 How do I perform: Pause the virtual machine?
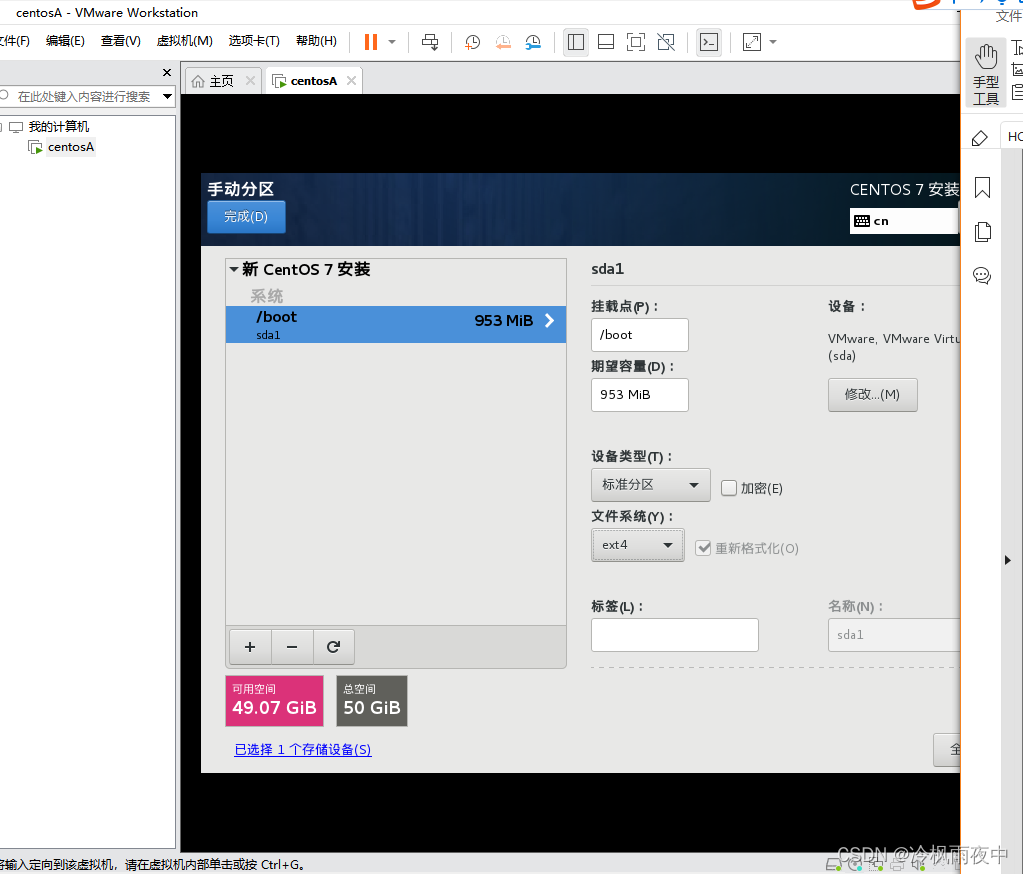click(371, 42)
